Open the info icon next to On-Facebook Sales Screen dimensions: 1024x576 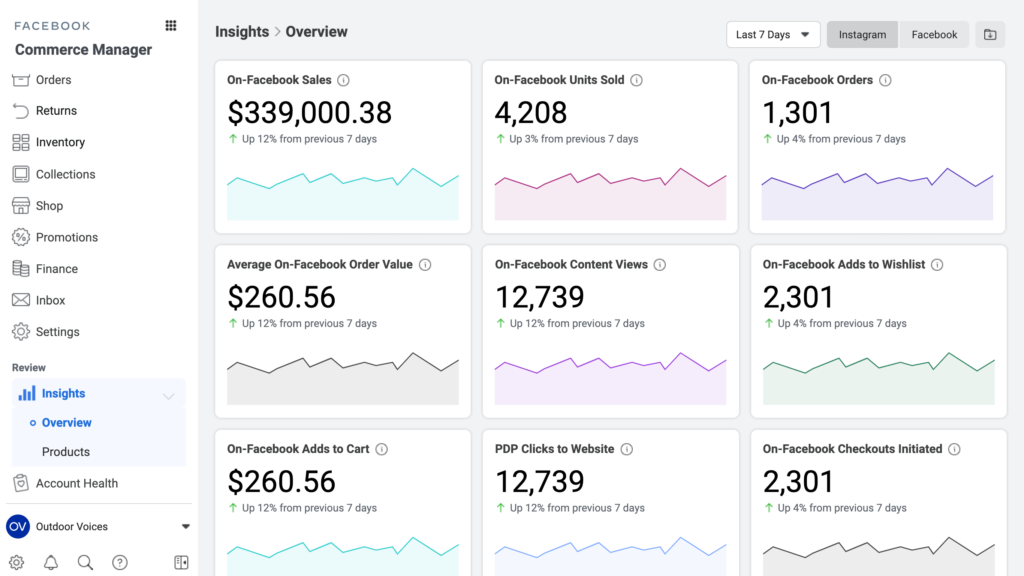point(344,80)
